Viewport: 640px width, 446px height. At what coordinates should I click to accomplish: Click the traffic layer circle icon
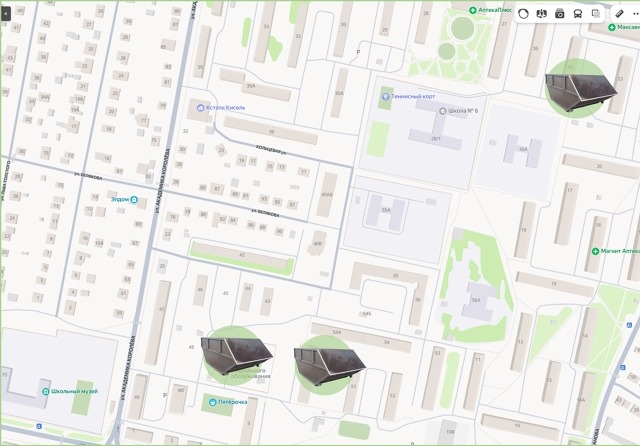pyautogui.click(x=522, y=13)
